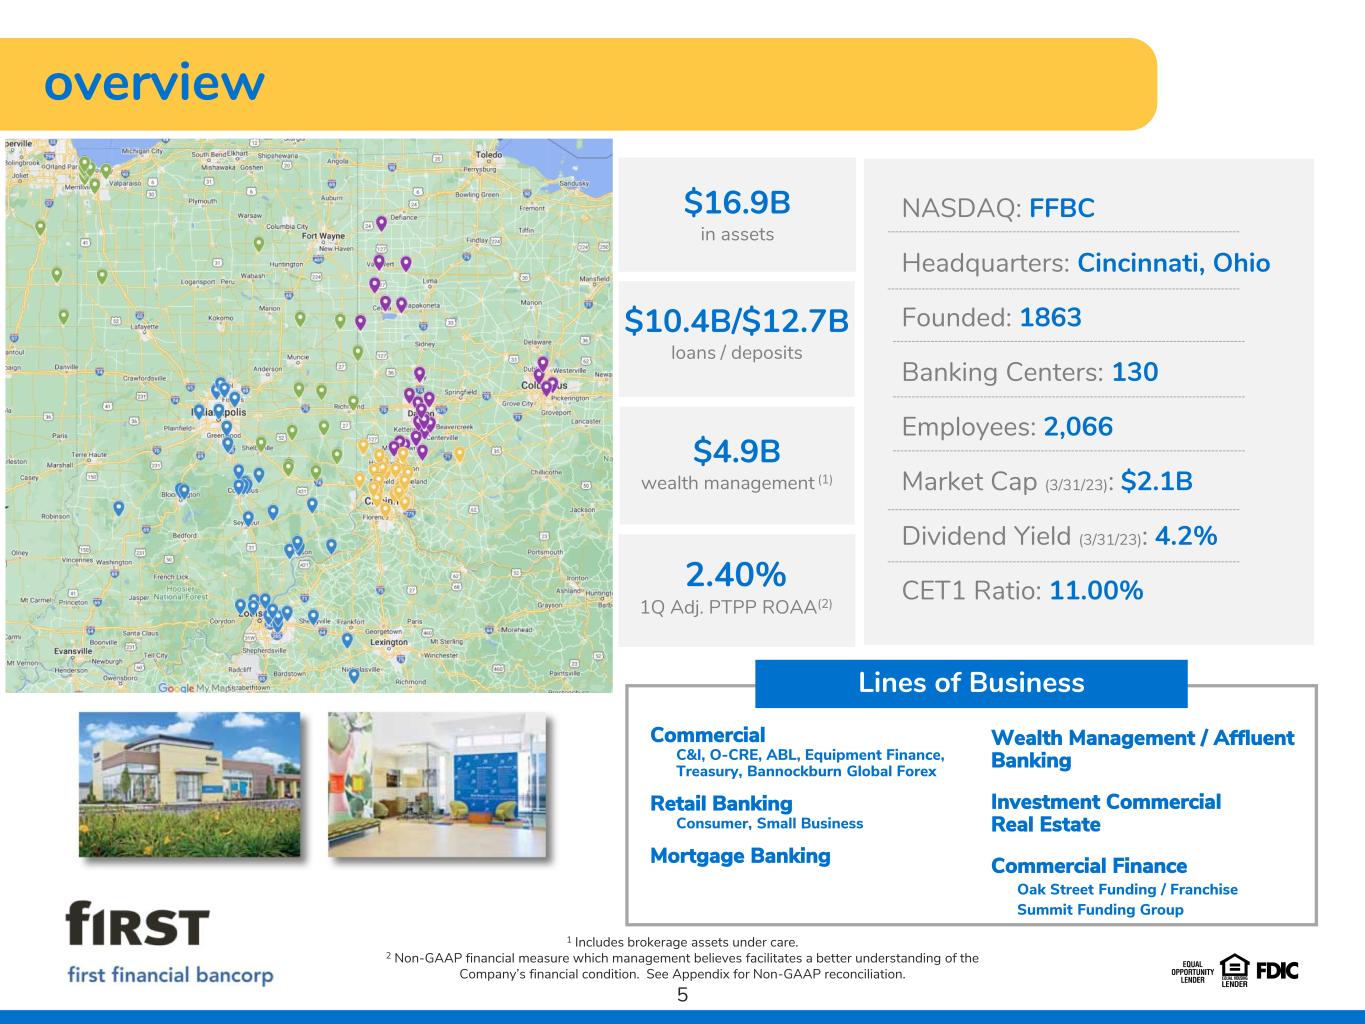Click the Retail Banking heading

click(x=721, y=804)
